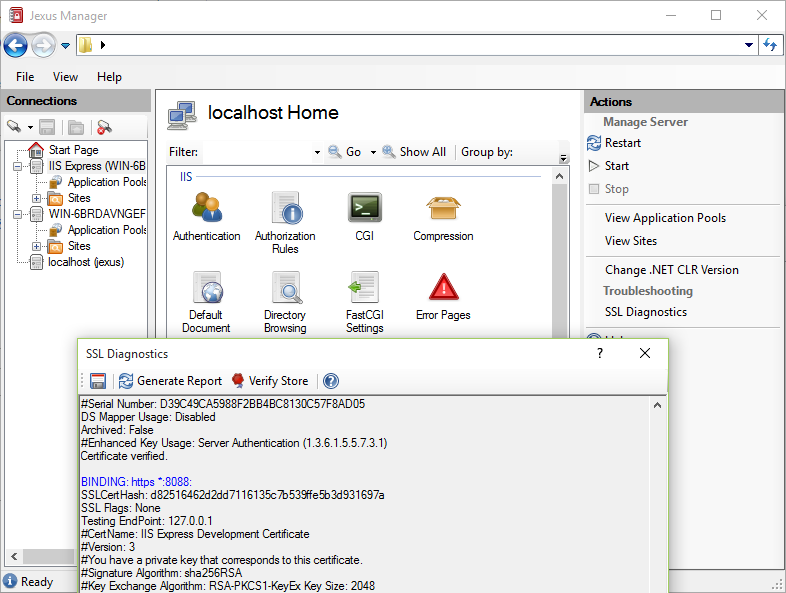Screen dimensions: 786x593
Task: Click the disconnect icon in Connections toolbar
Action: click(104, 127)
